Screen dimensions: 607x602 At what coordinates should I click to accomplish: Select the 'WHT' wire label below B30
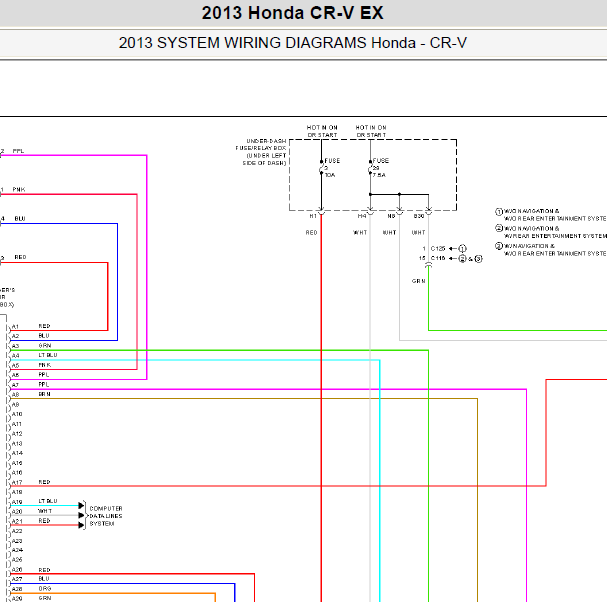(x=418, y=233)
